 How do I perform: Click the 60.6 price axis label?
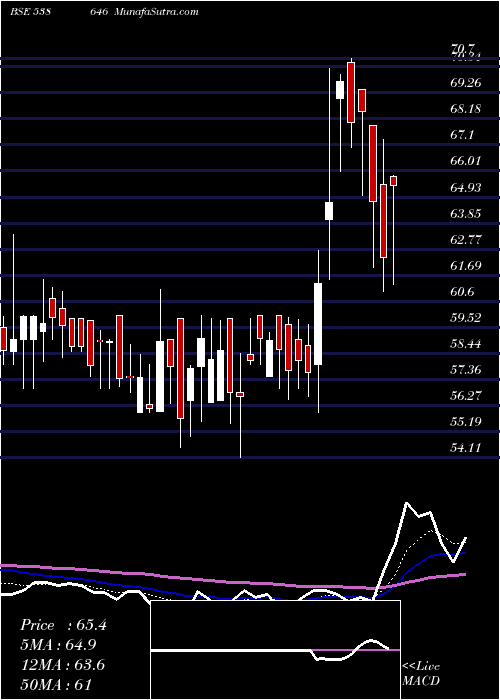[x=462, y=292]
